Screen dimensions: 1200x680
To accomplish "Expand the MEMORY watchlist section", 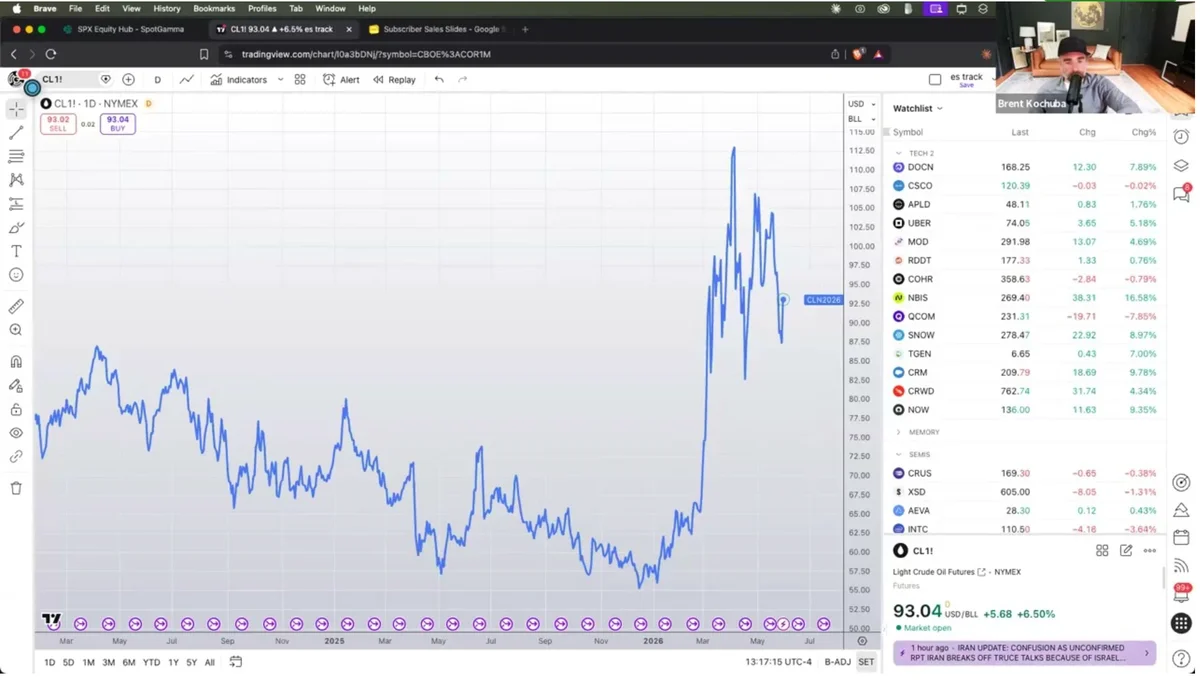I will (x=899, y=432).
